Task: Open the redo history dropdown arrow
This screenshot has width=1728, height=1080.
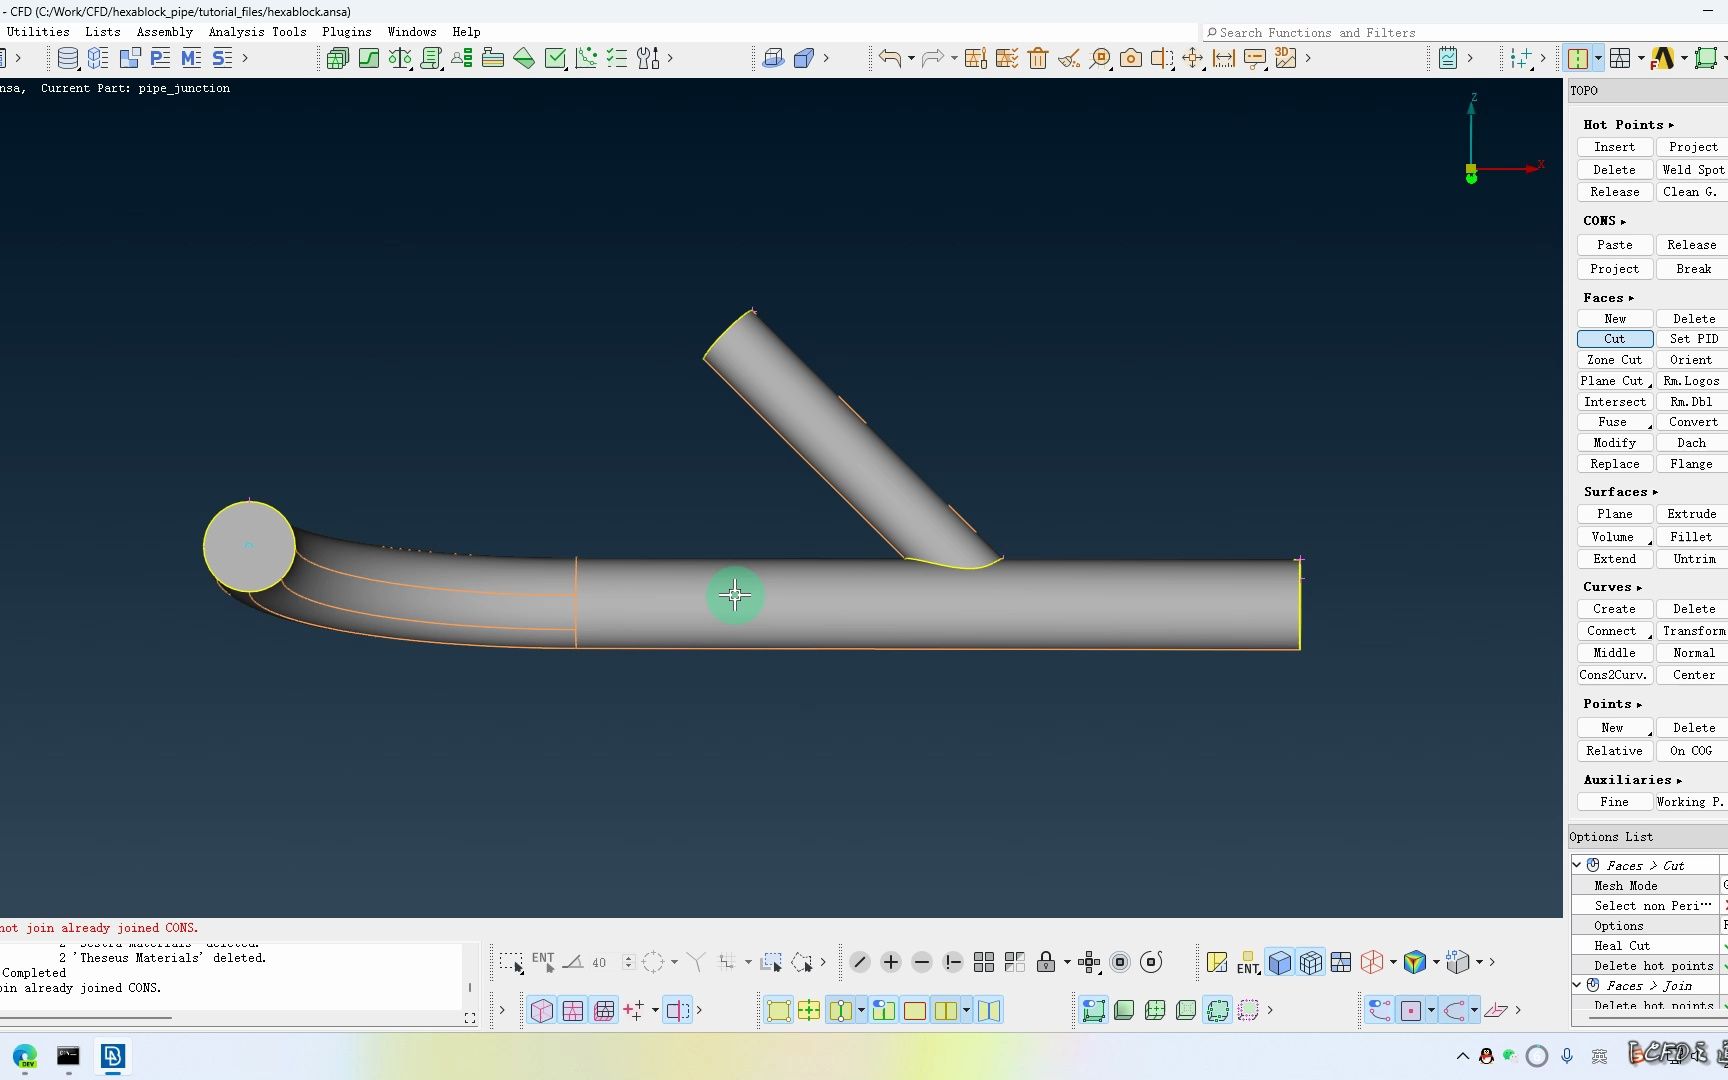Action: [x=954, y=58]
